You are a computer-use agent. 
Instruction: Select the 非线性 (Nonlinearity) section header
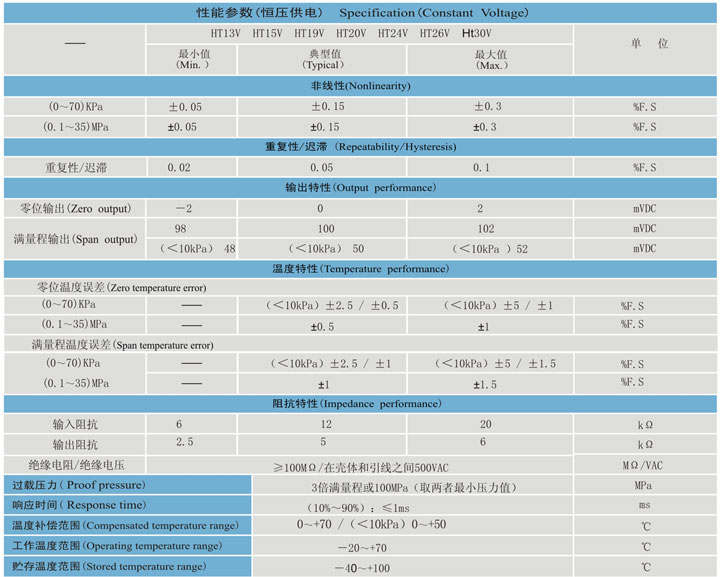coord(360,86)
